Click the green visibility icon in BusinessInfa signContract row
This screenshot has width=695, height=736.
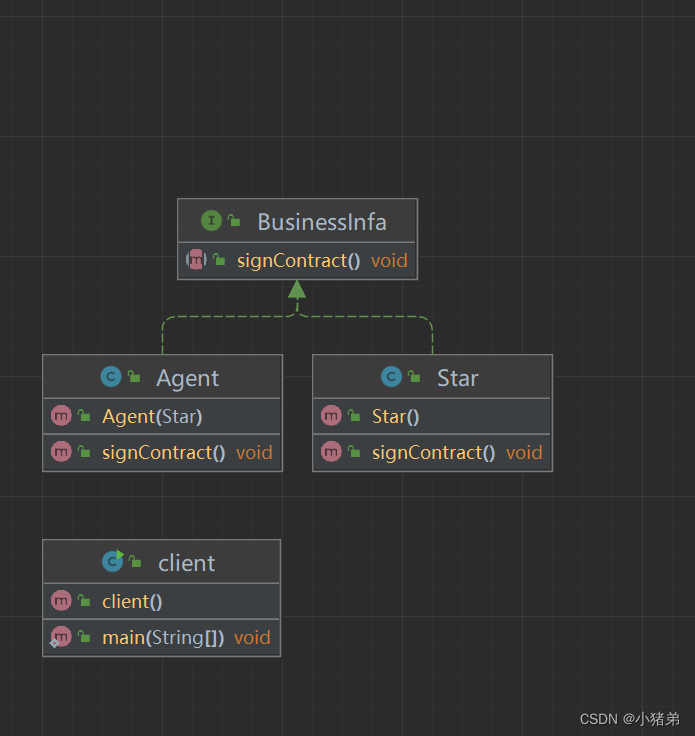pos(219,259)
